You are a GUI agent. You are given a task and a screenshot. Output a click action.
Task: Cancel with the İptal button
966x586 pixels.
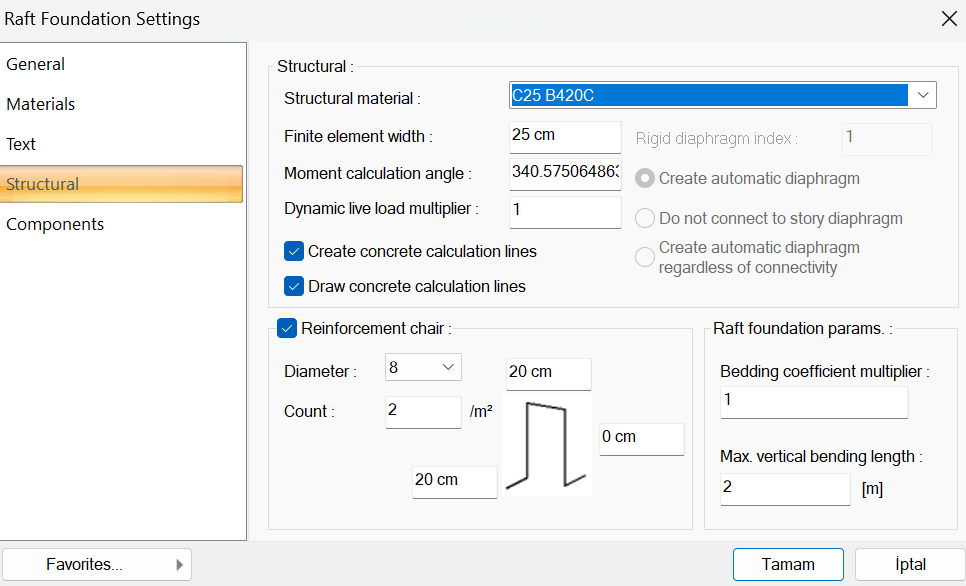(910, 565)
